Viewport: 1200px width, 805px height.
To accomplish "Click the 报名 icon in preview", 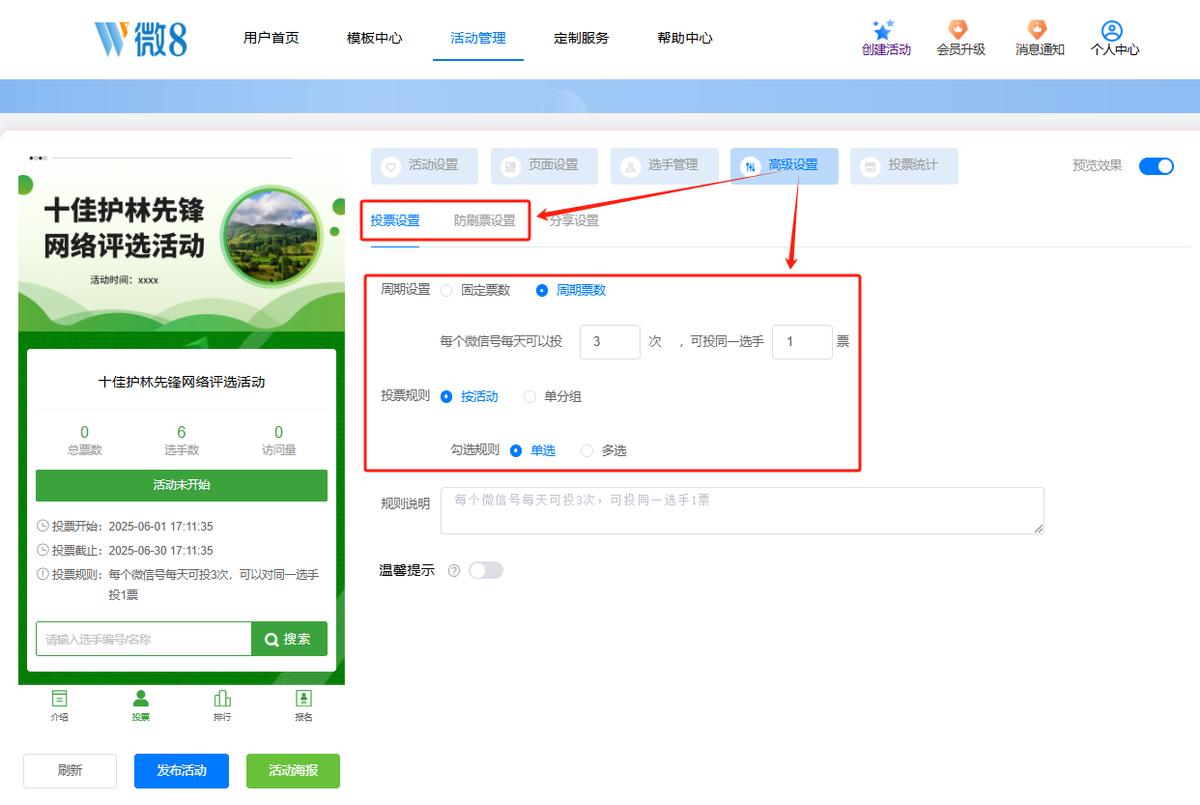I will 303,698.
